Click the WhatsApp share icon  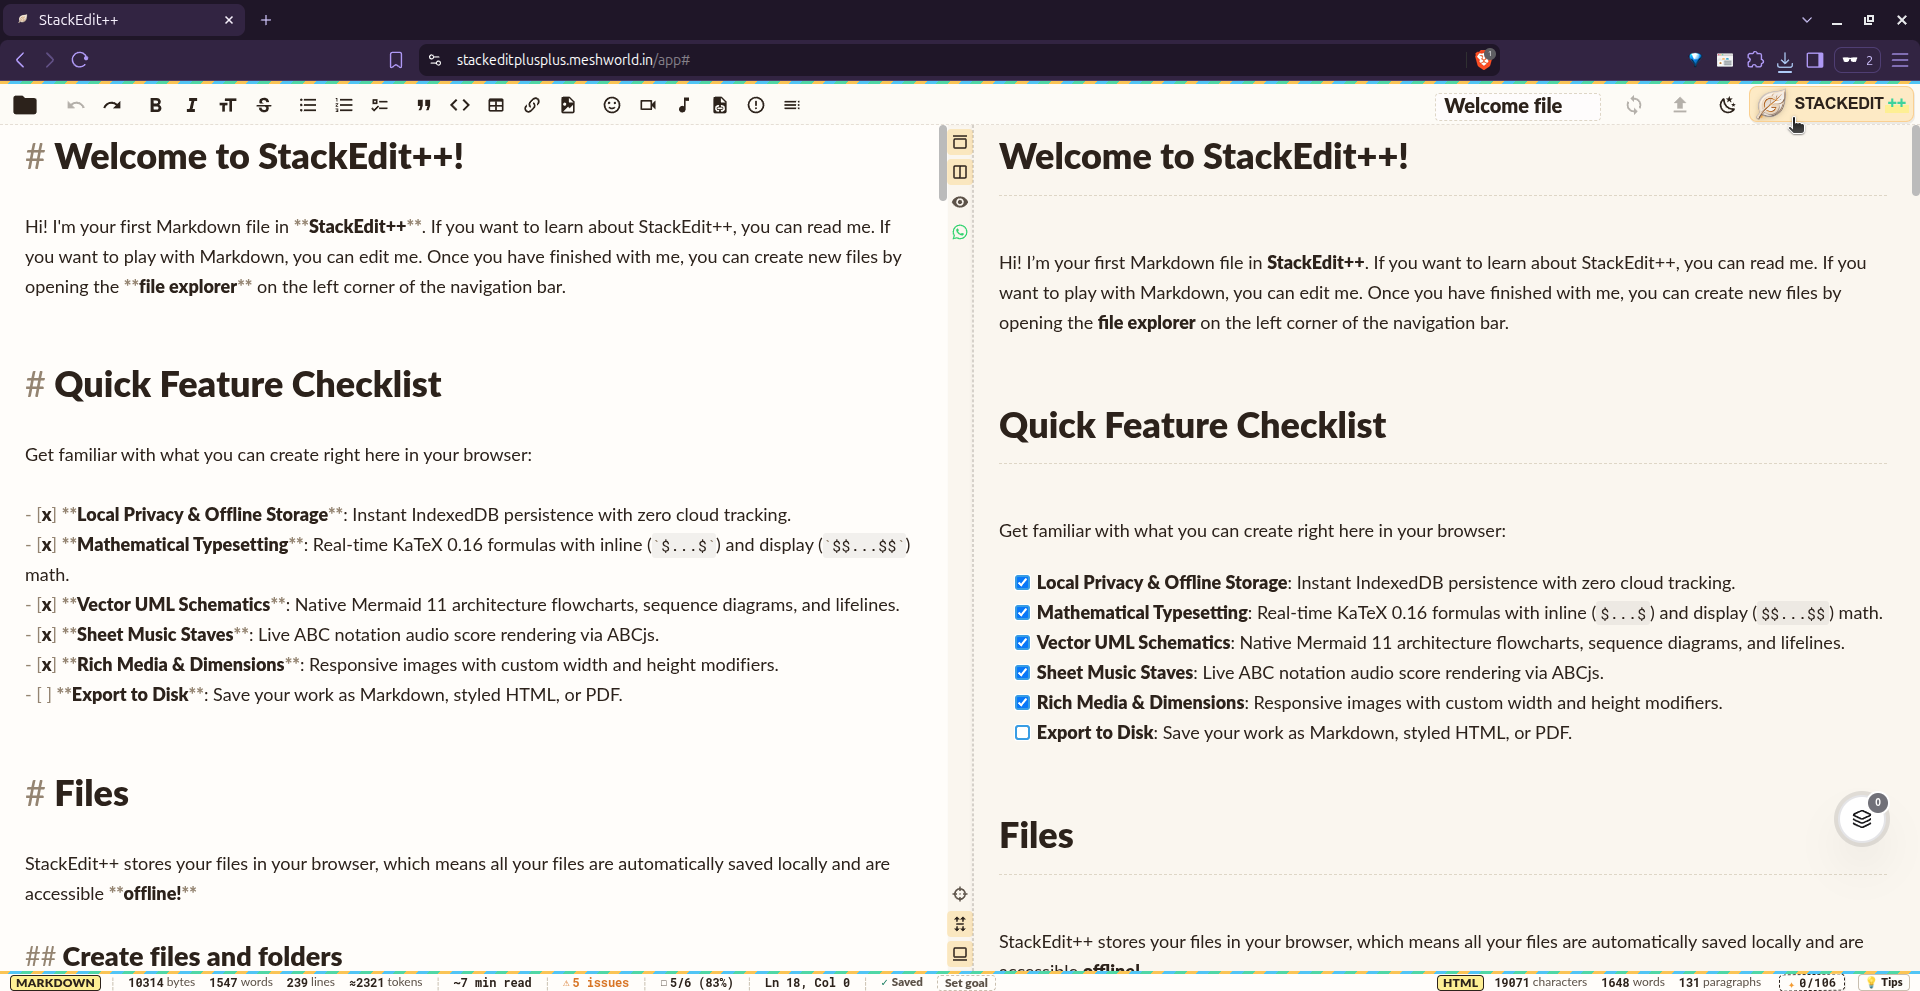click(x=960, y=232)
